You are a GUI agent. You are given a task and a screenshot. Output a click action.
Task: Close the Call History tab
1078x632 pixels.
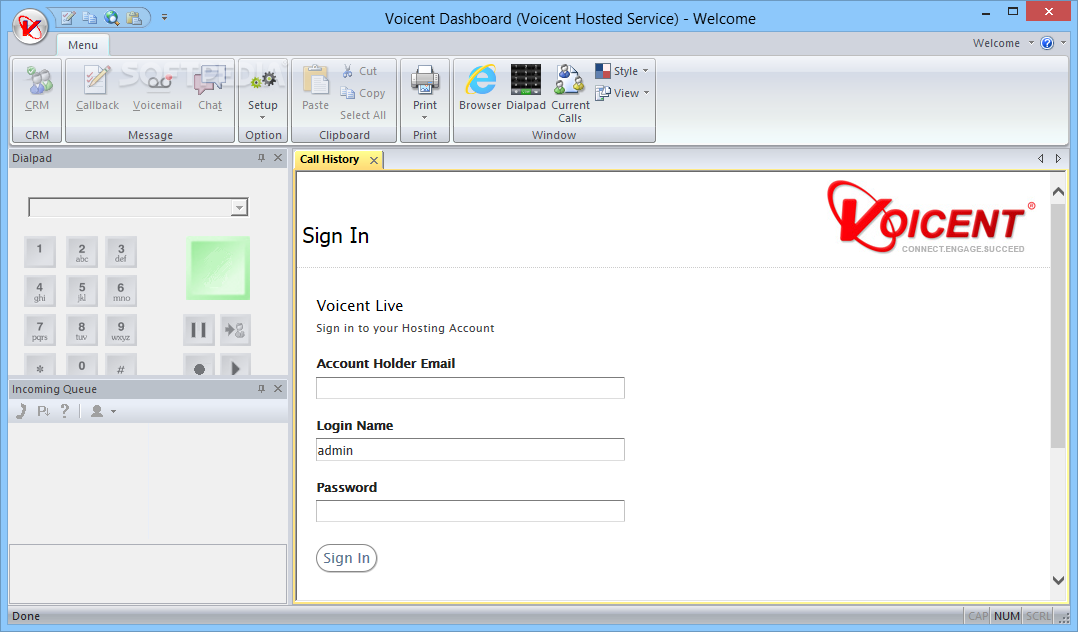pyautogui.click(x=374, y=160)
